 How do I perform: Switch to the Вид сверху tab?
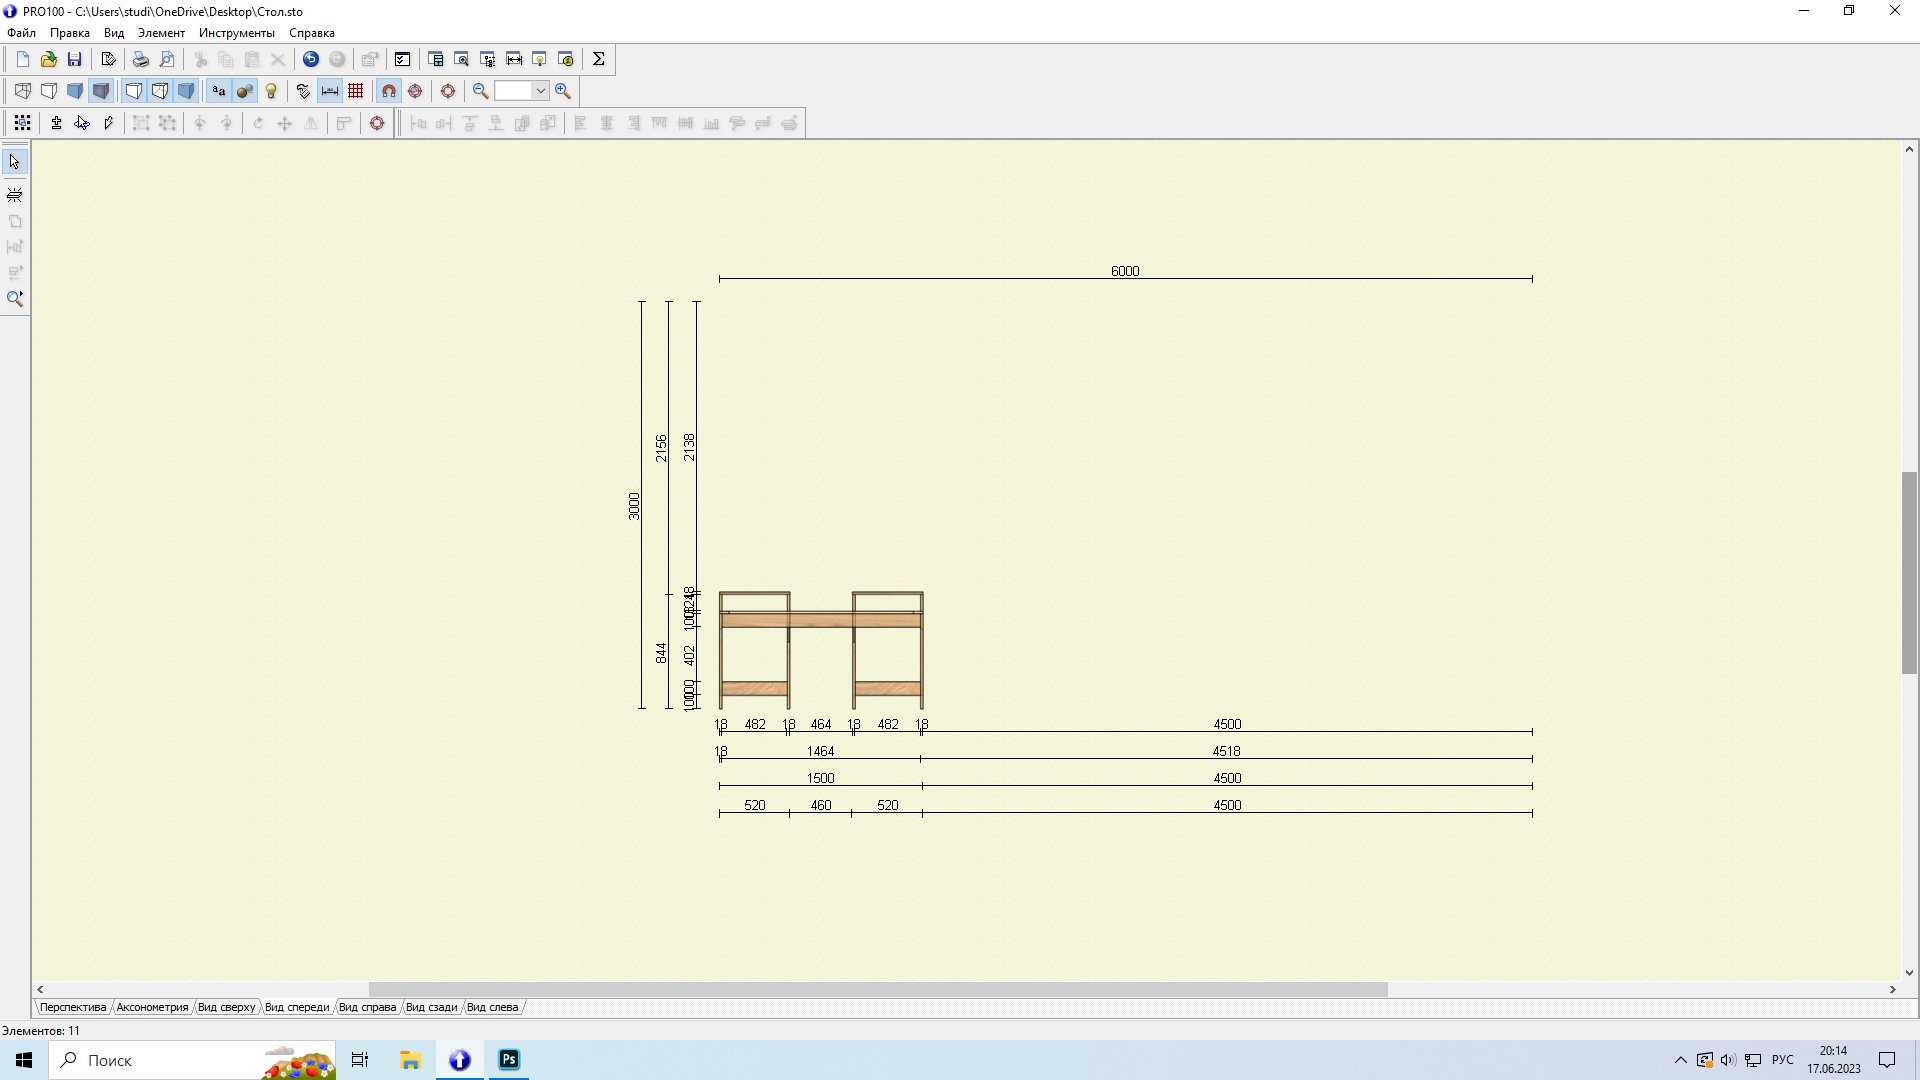click(x=226, y=1007)
